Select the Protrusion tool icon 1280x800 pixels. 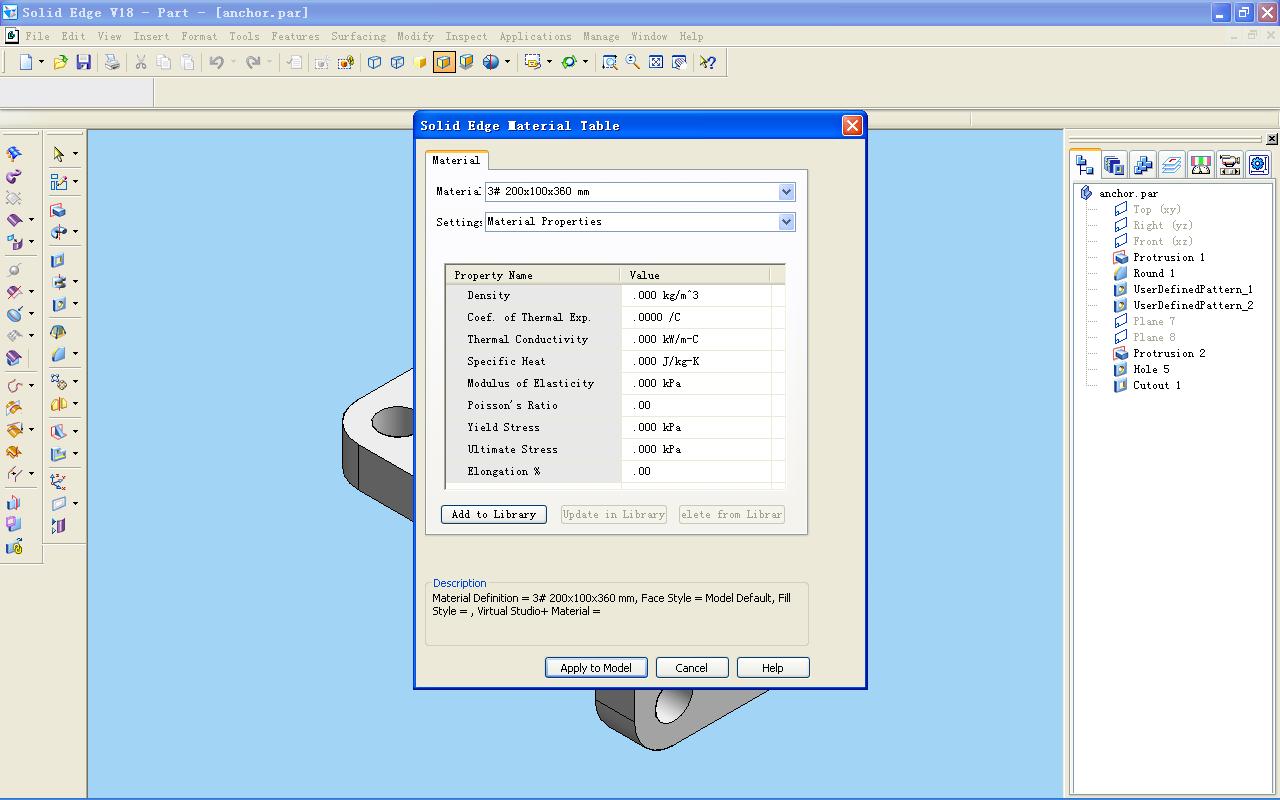[58, 210]
